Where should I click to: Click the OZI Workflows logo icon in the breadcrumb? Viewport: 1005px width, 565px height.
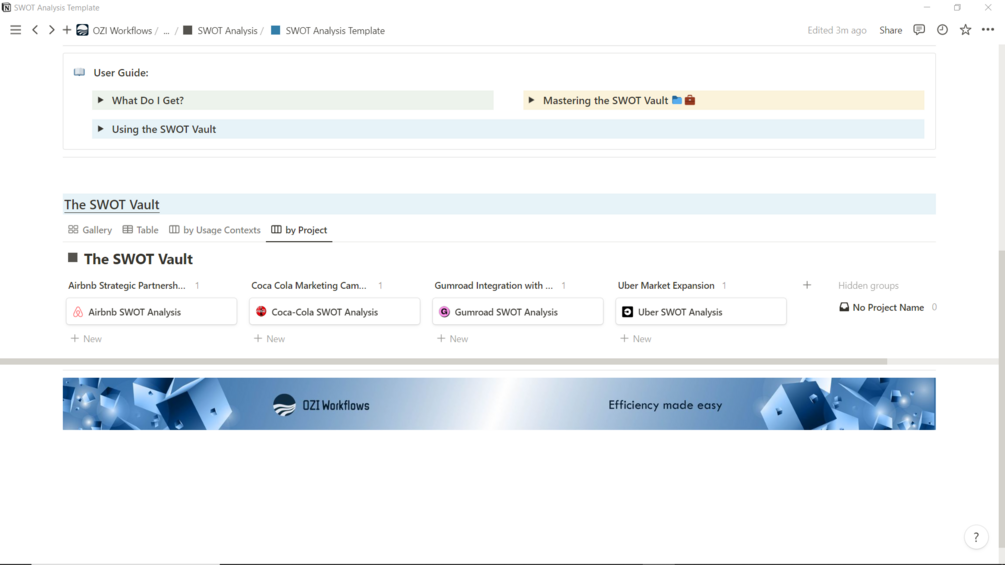tap(82, 30)
